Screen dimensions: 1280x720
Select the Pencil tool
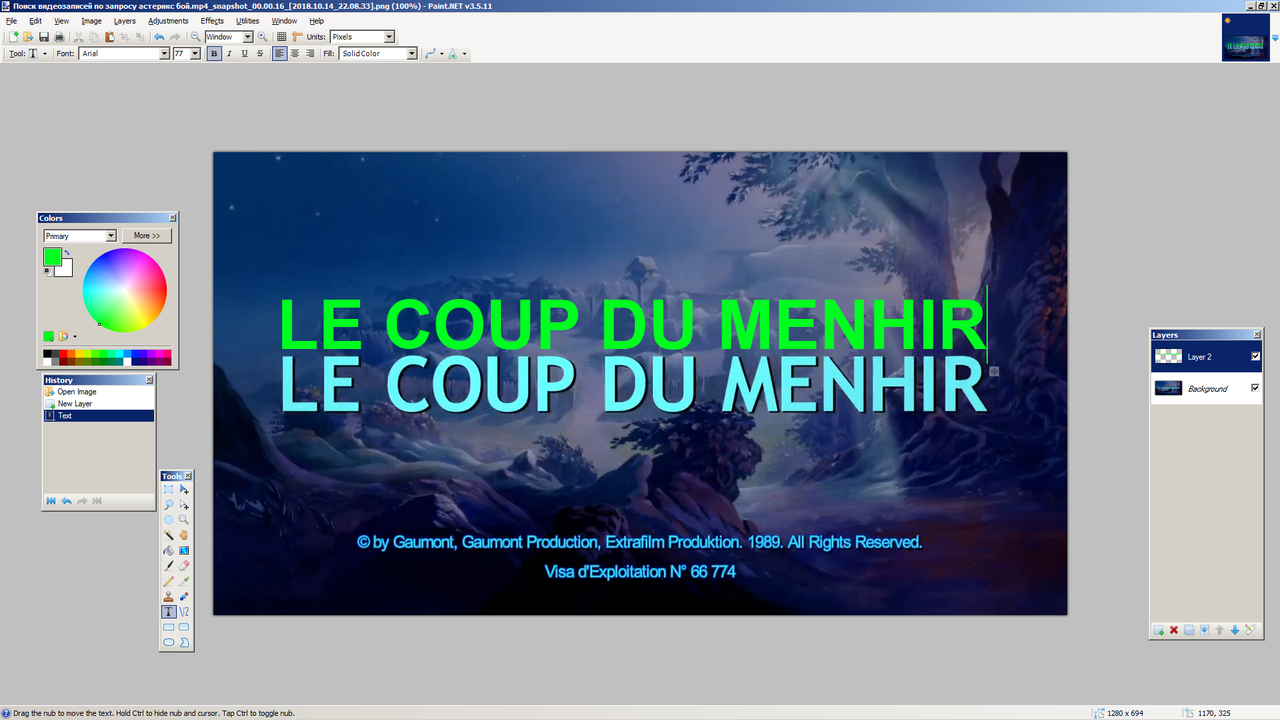168,581
